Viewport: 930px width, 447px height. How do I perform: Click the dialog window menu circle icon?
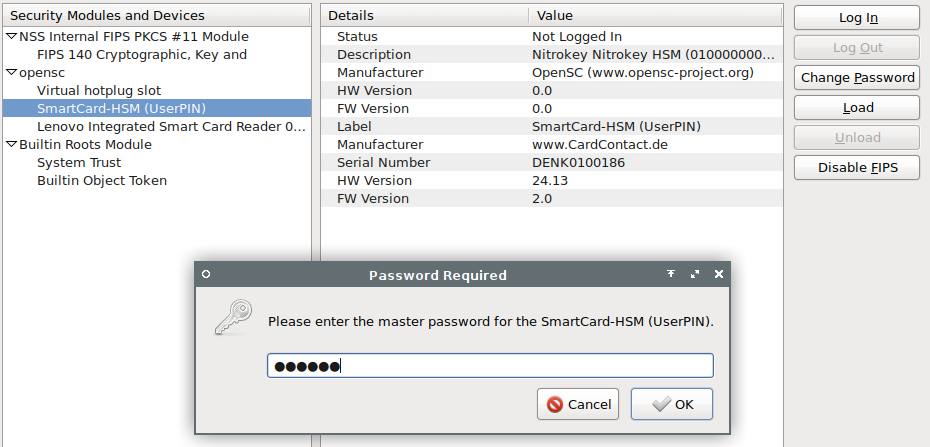tap(206, 274)
